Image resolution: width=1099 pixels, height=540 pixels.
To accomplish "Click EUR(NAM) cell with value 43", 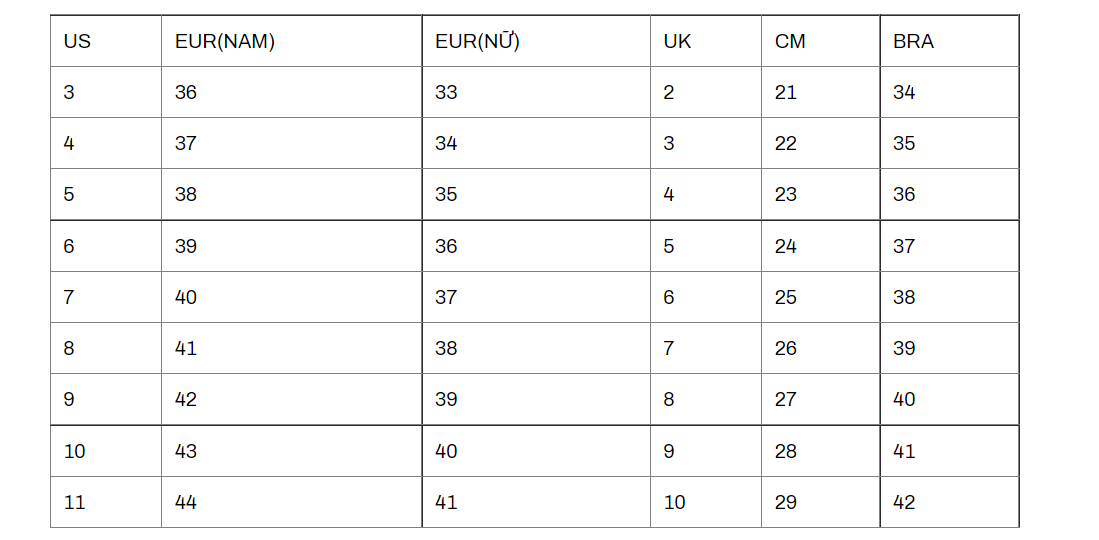I will (x=291, y=451).
